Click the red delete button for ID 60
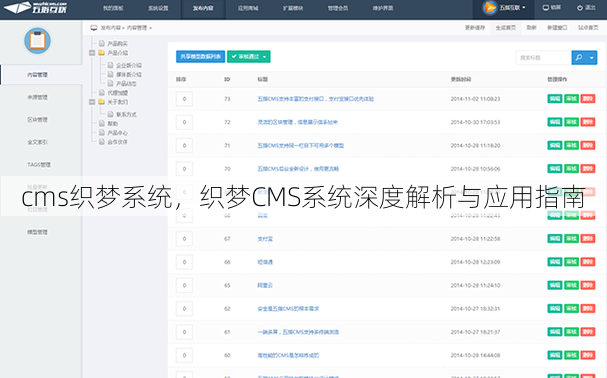The width and height of the screenshot is (607, 378). tap(588, 355)
